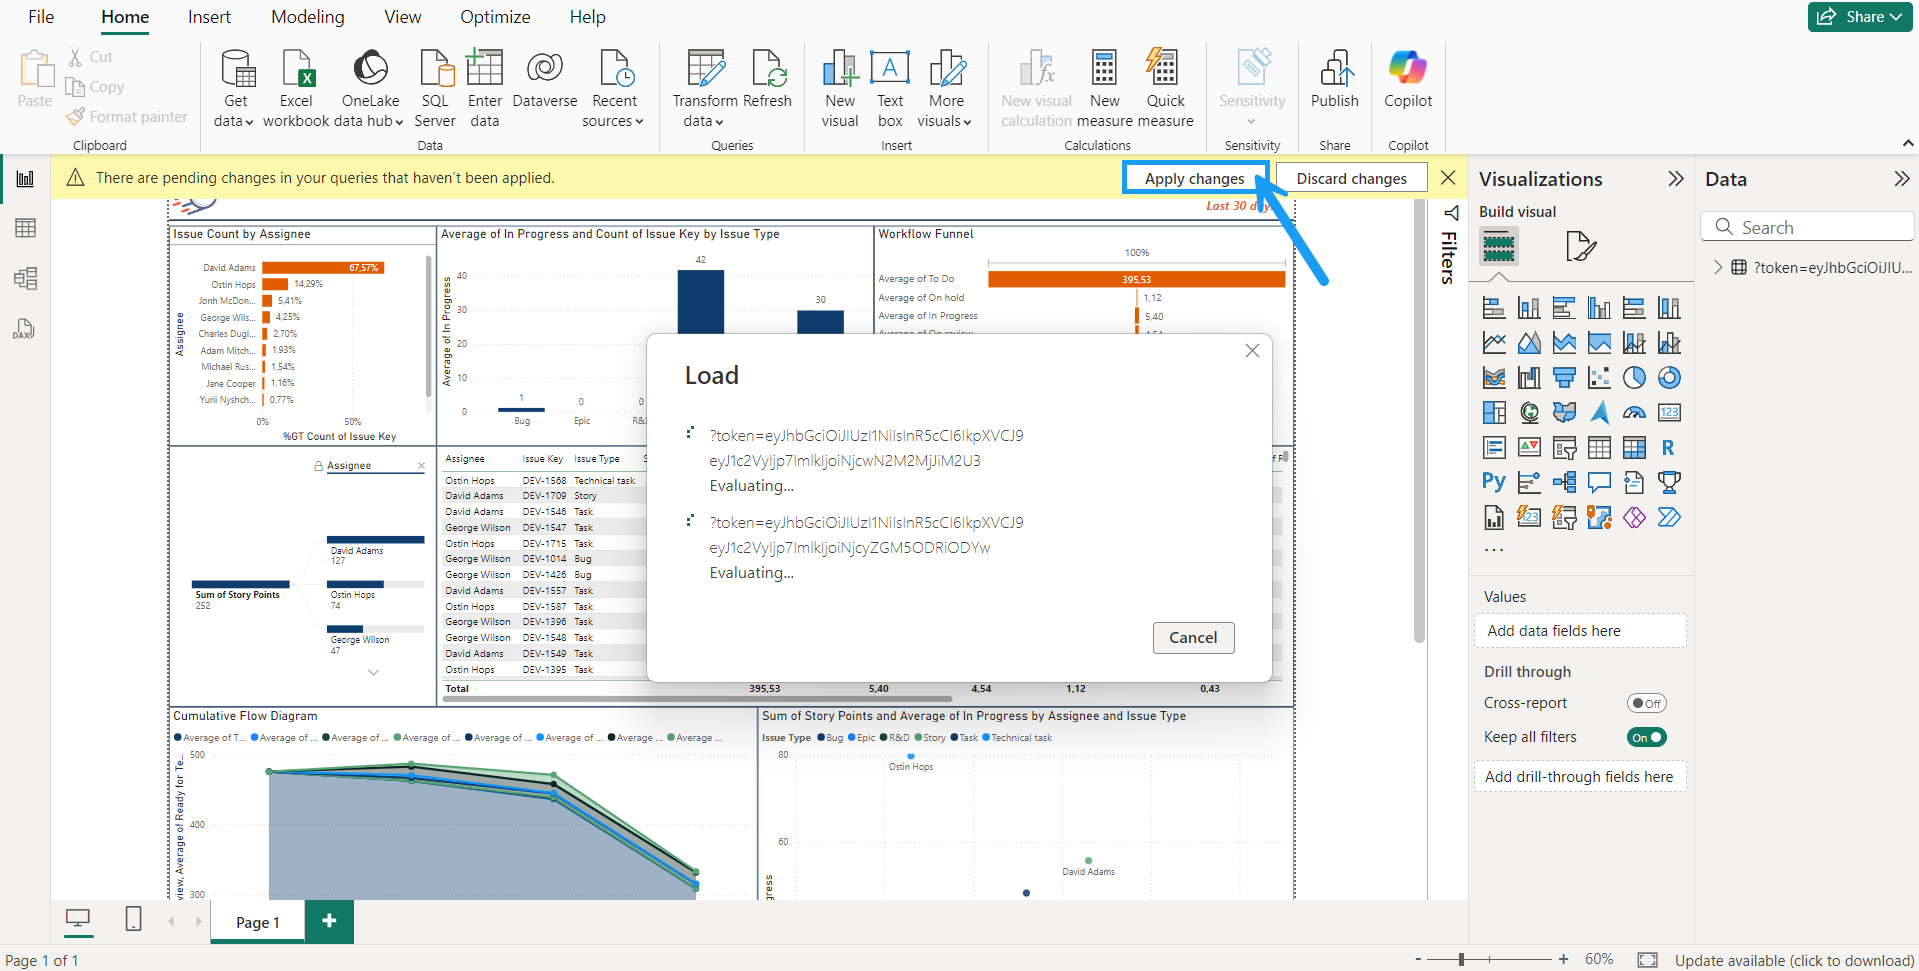Open the Modeling ribbon tab
Image resolution: width=1919 pixels, height=971 pixels.
point(307,17)
